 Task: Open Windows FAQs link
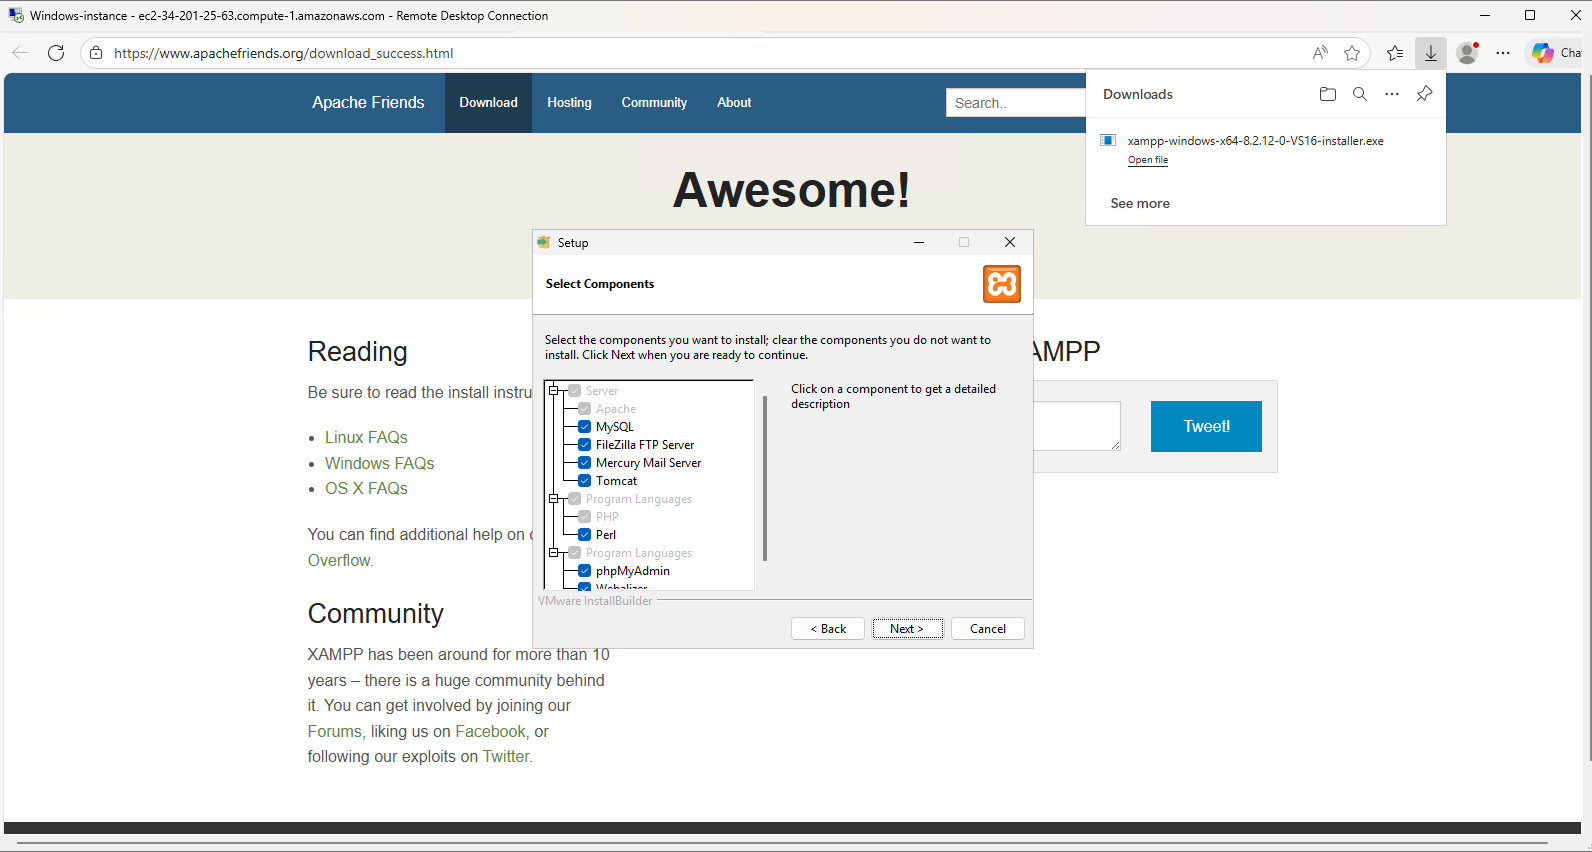point(379,463)
